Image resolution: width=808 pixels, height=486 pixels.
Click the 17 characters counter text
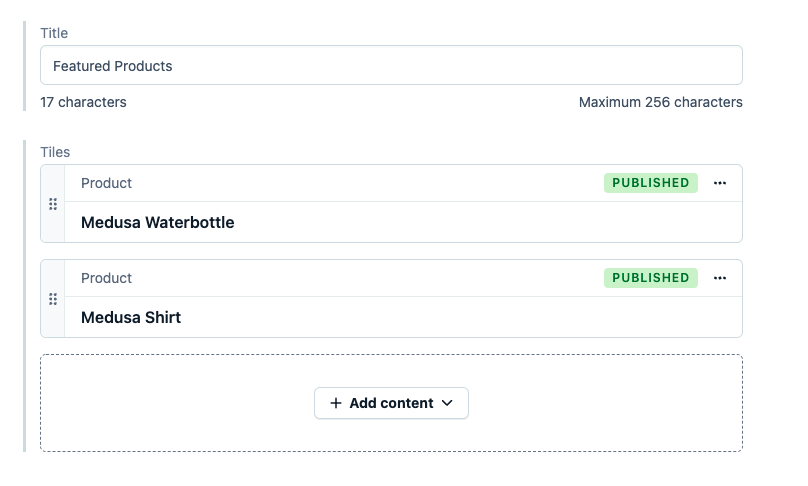coord(83,102)
